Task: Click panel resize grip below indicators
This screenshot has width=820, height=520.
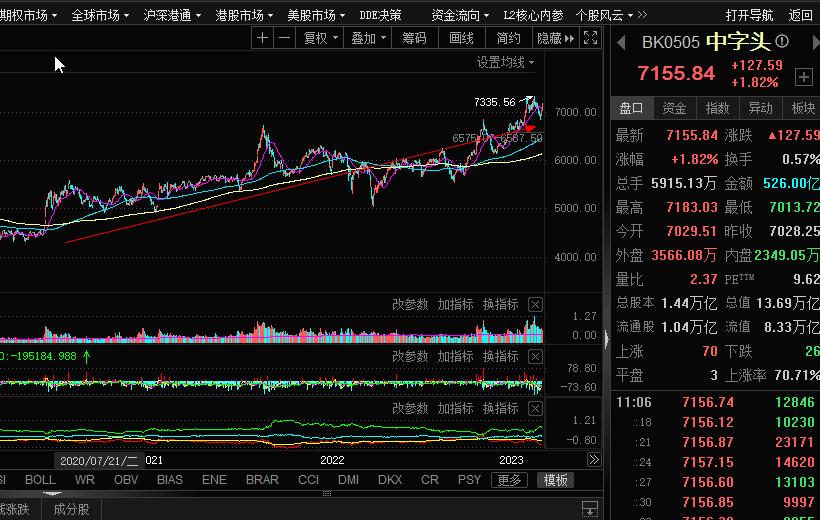Action: (x=327, y=493)
